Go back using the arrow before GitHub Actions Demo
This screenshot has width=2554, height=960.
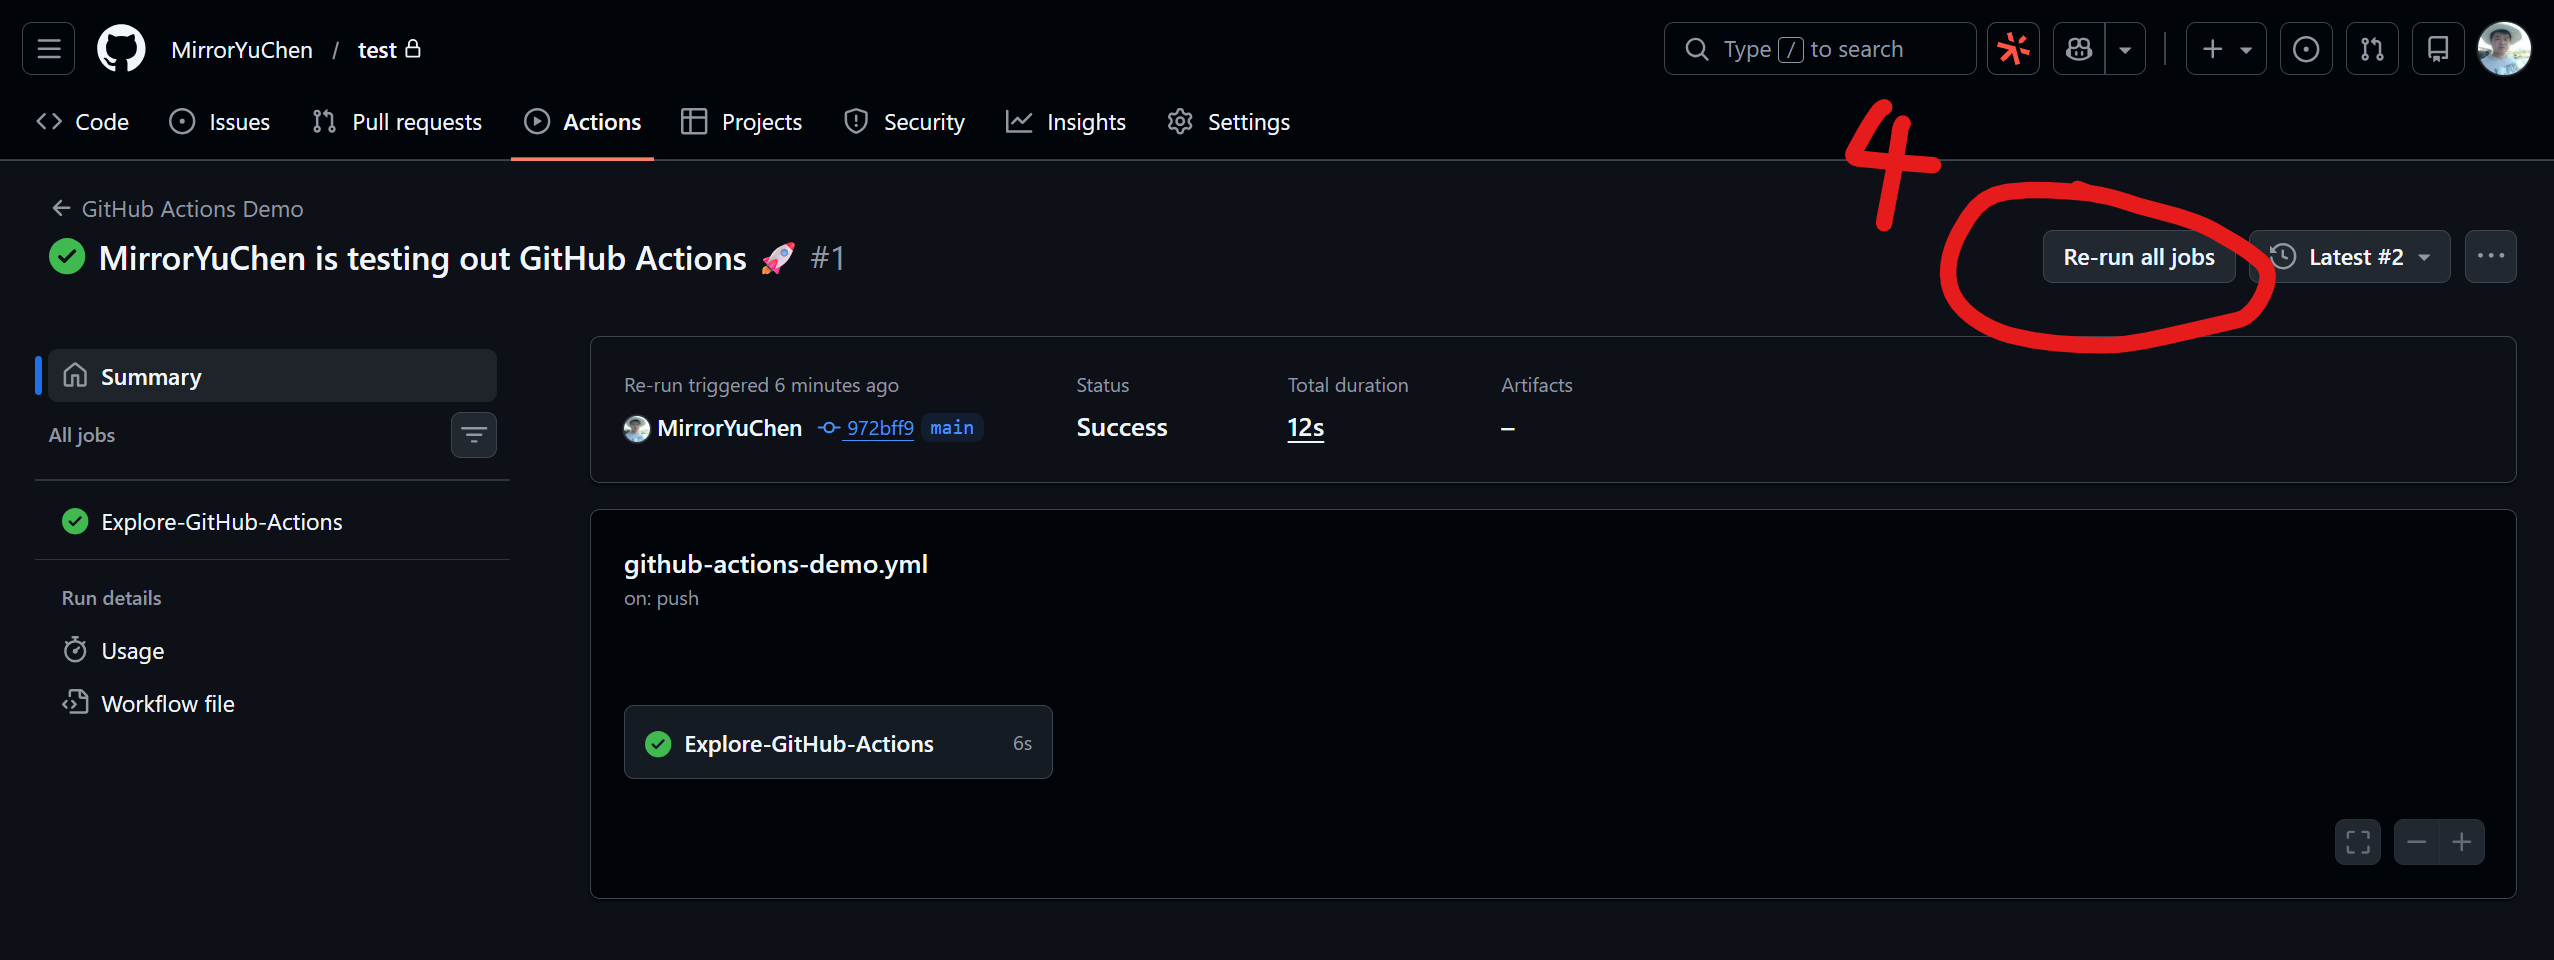61,208
